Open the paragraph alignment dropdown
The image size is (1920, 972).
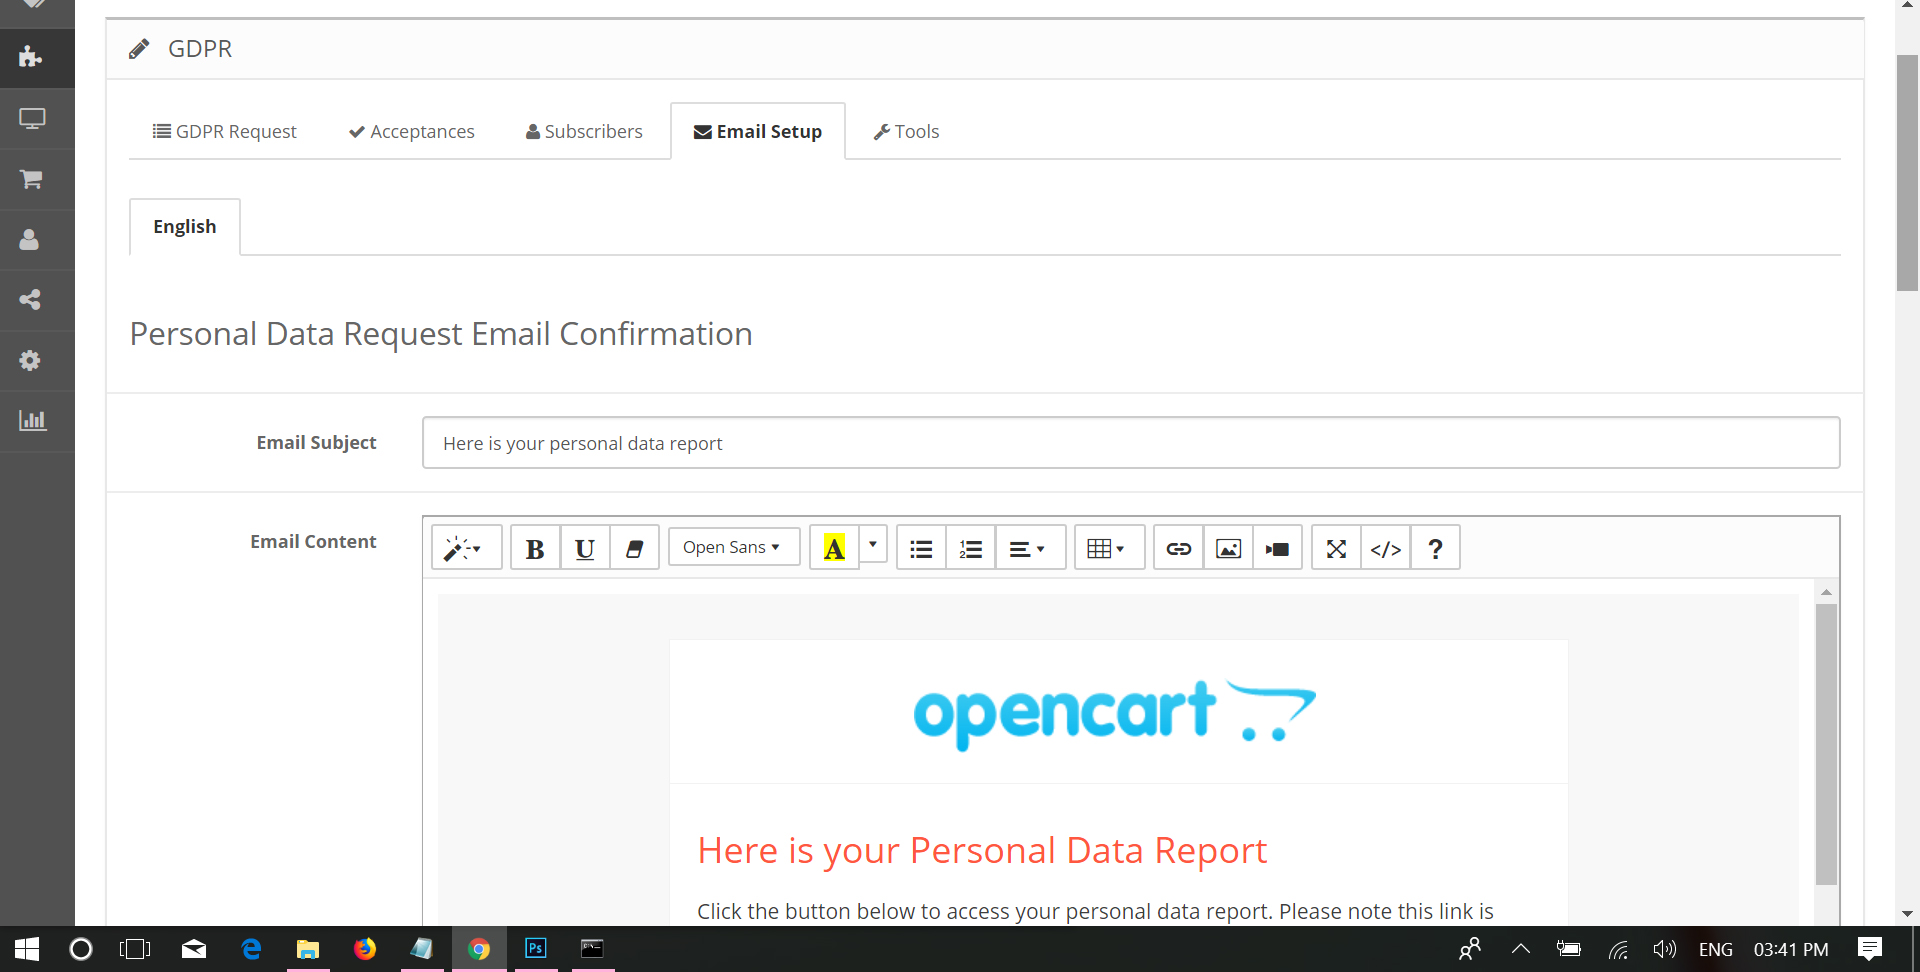coord(1031,548)
